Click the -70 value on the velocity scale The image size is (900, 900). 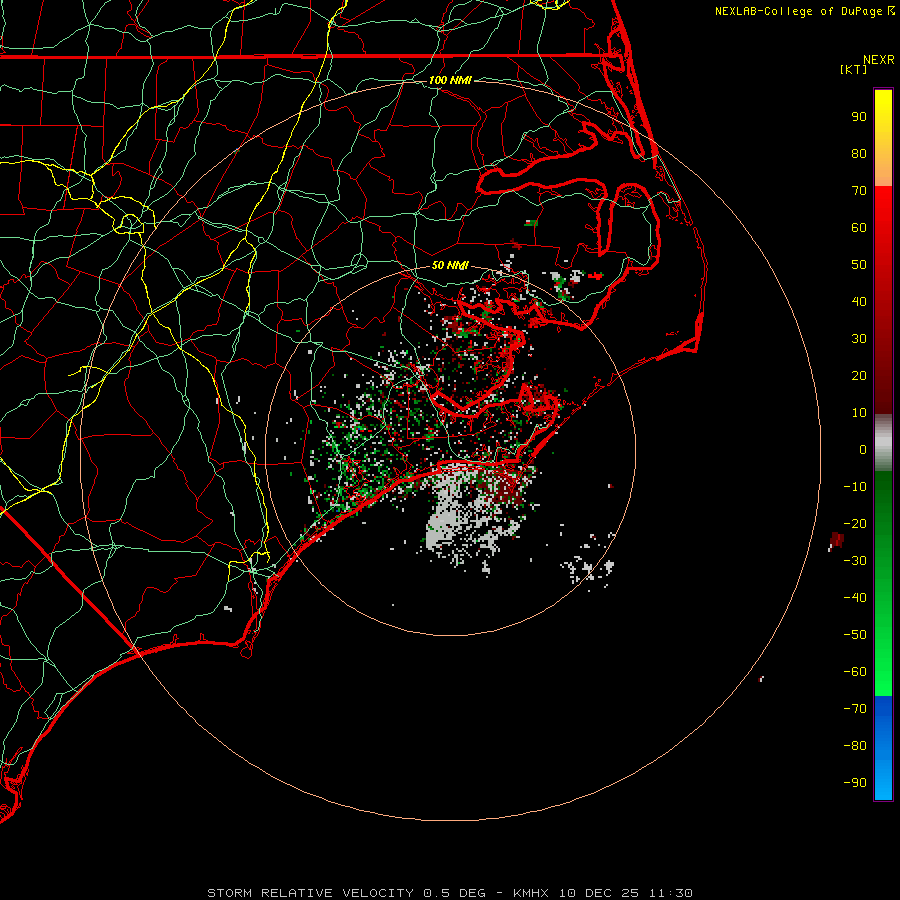coord(855,709)
